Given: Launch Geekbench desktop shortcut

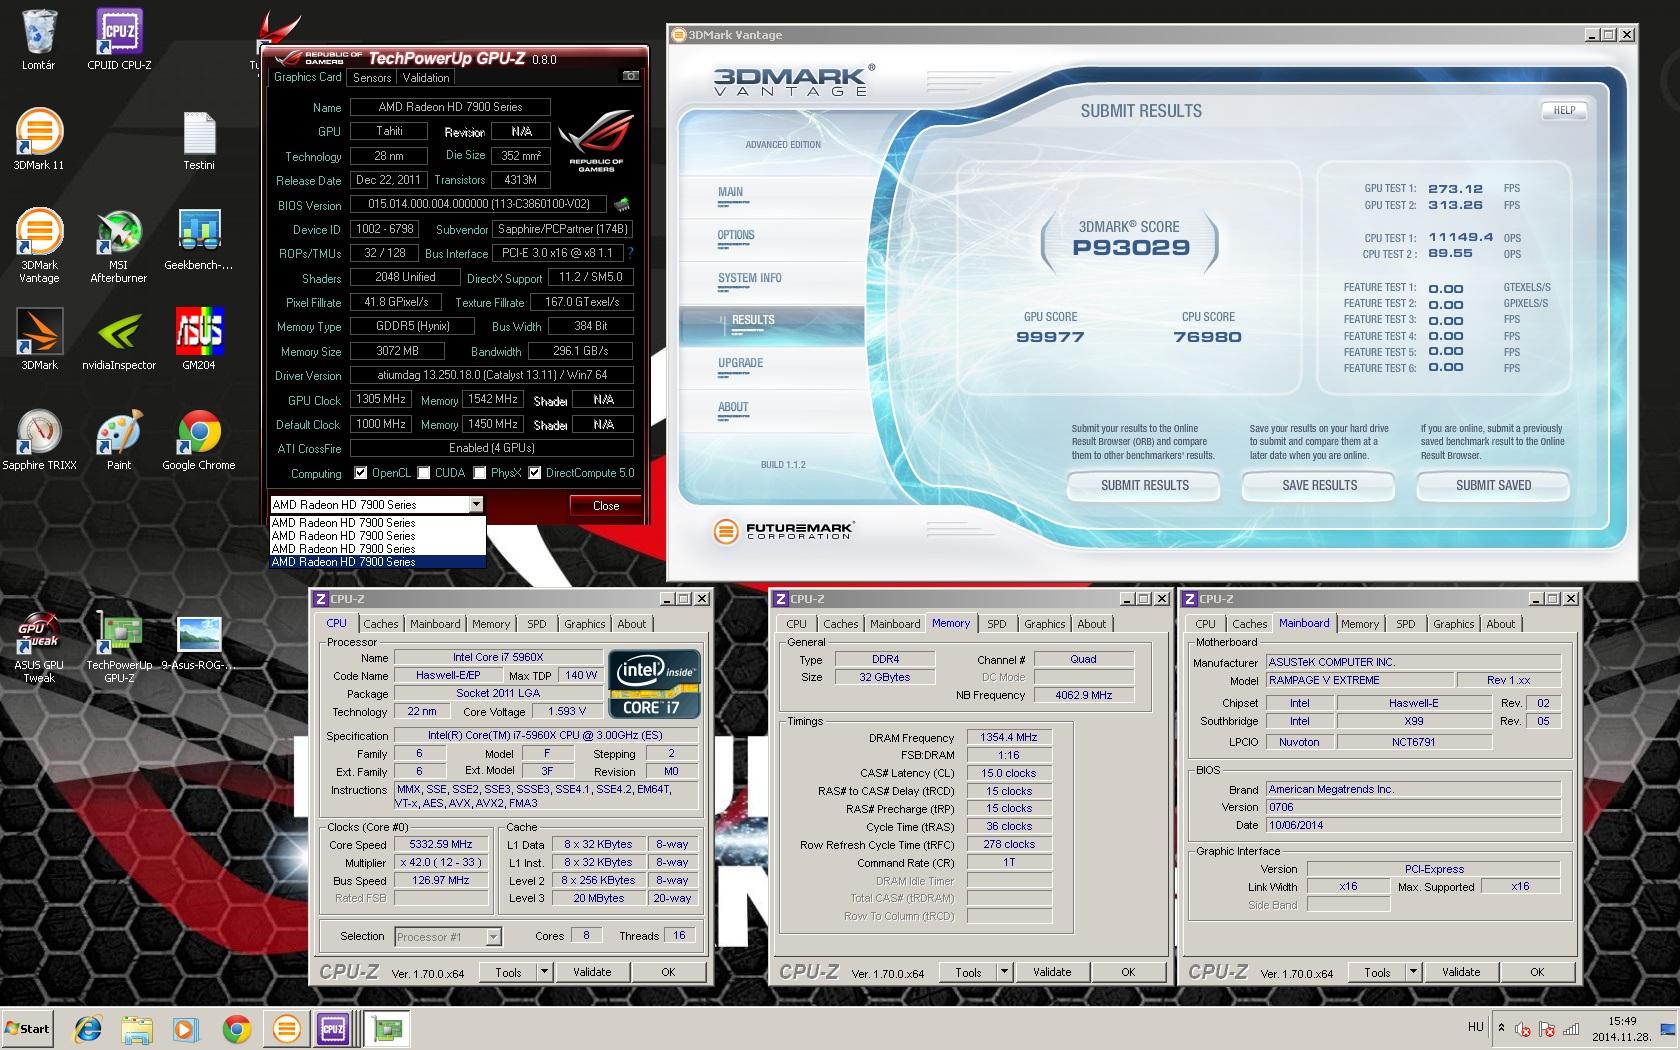Looking at the screenshot, I should click(x=199, y=240).
